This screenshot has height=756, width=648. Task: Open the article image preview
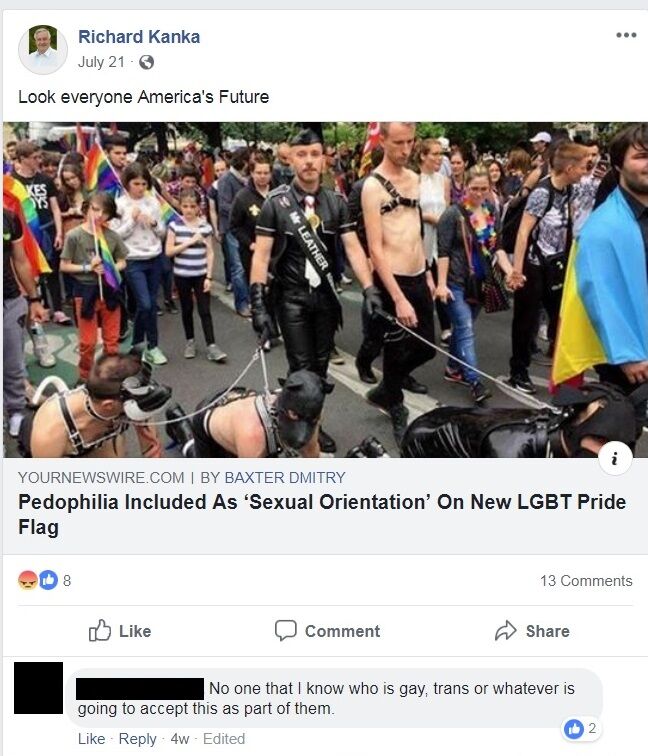[x=325, y=290]
